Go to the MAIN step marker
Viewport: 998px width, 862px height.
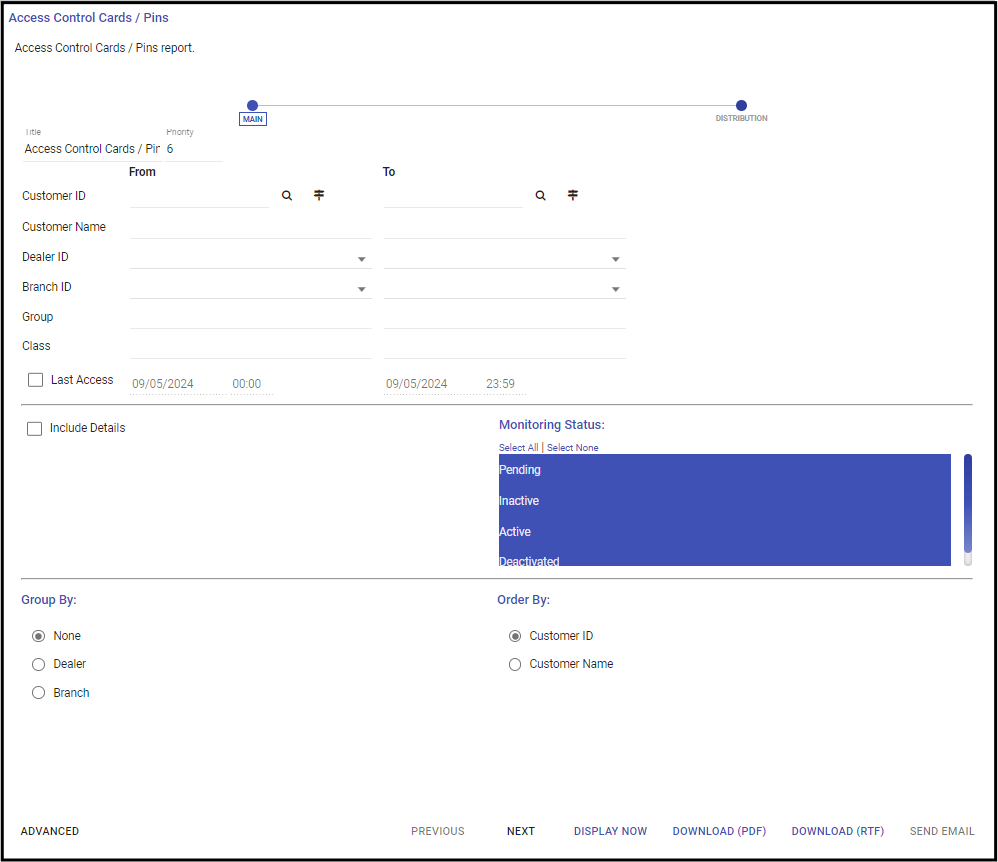tap(253, 106)
